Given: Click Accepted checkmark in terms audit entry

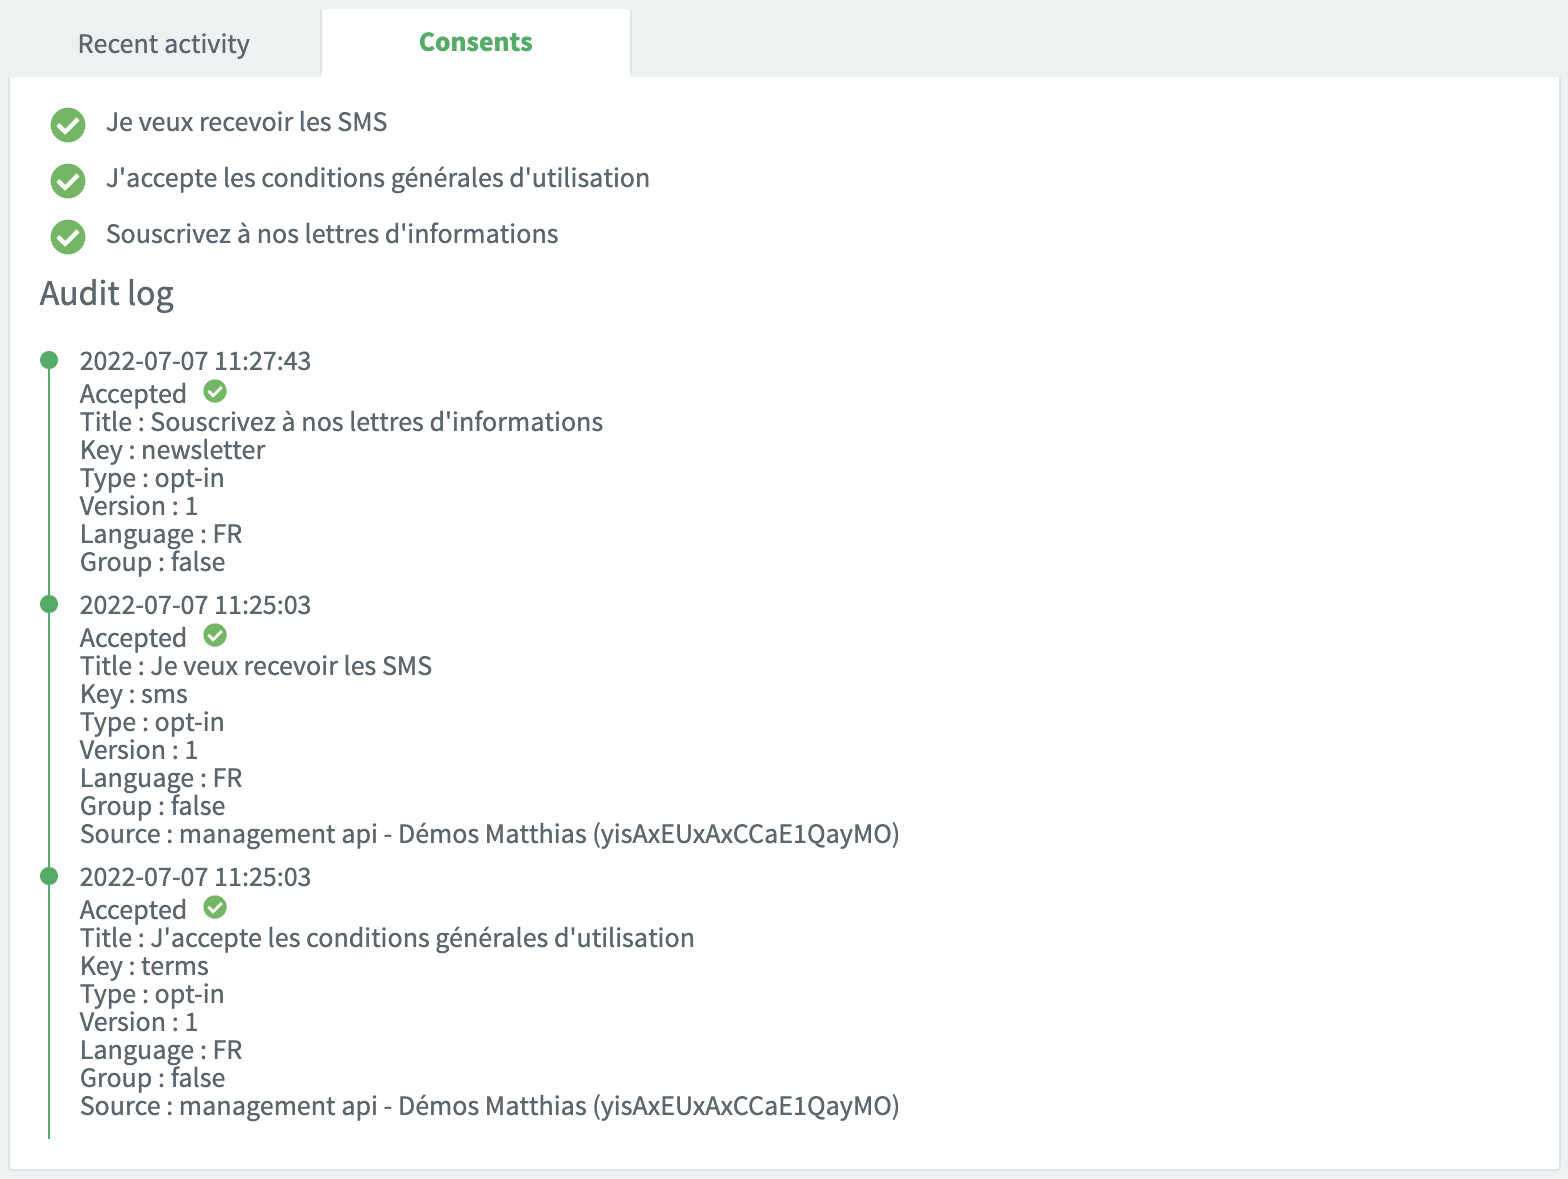Looking at the screenshot, I should [x=215, y=907].
